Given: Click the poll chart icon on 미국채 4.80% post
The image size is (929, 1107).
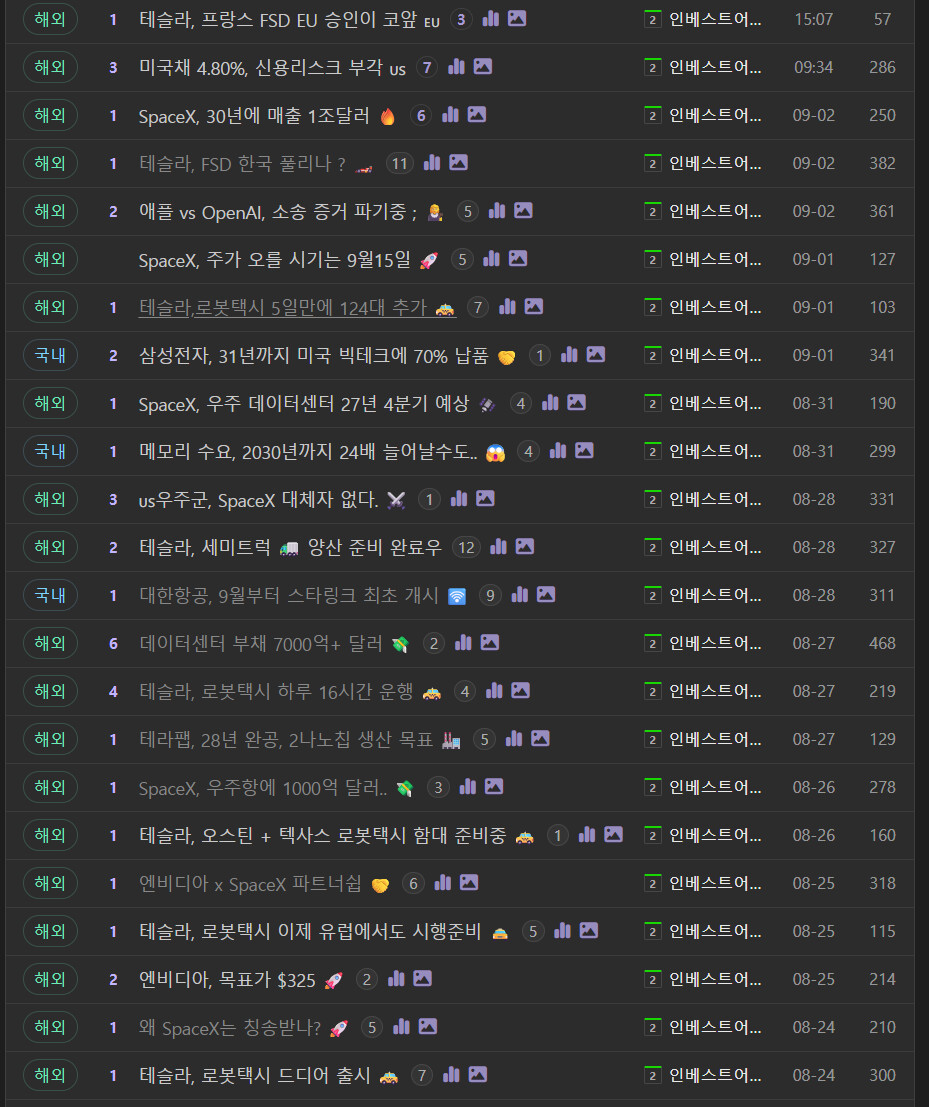Looking at the screenshot, I should [x=457, y=67].
